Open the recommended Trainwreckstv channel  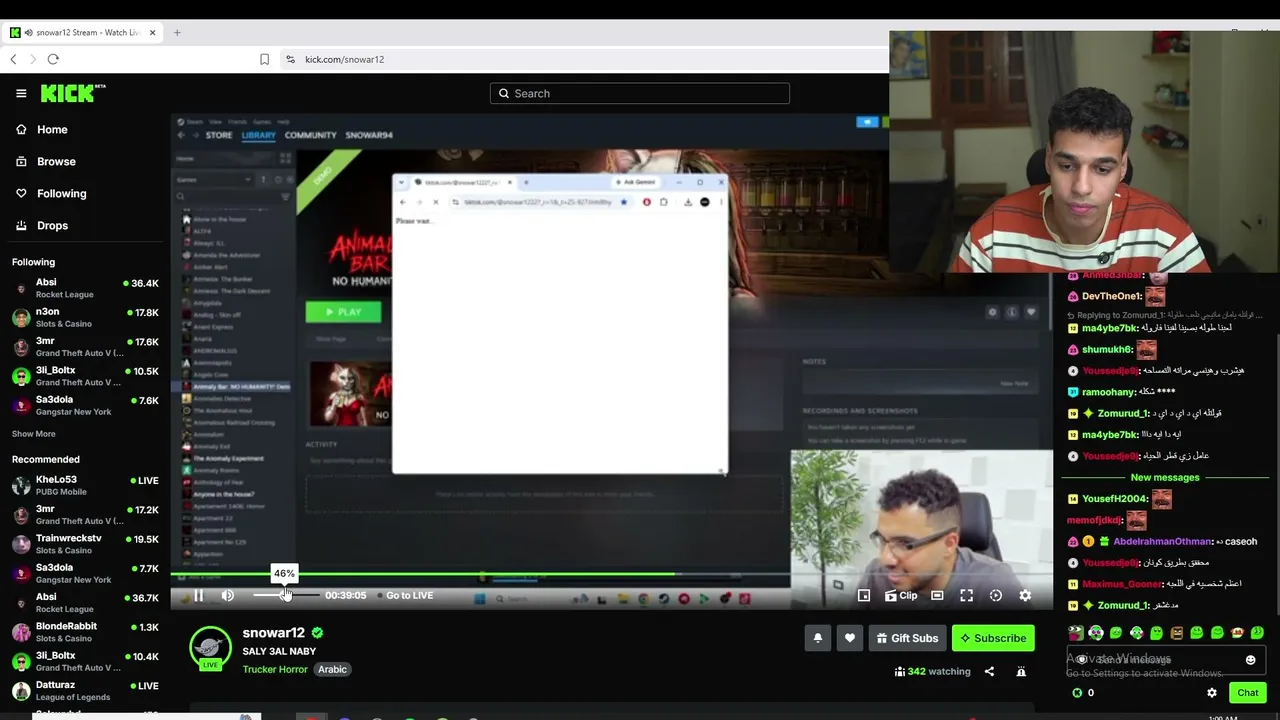point(85,544)
